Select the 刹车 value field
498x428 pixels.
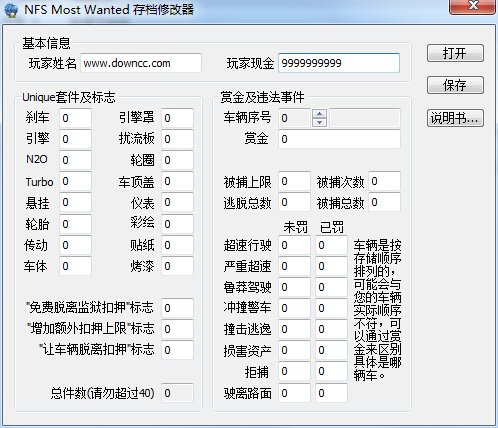pos(75,118)
